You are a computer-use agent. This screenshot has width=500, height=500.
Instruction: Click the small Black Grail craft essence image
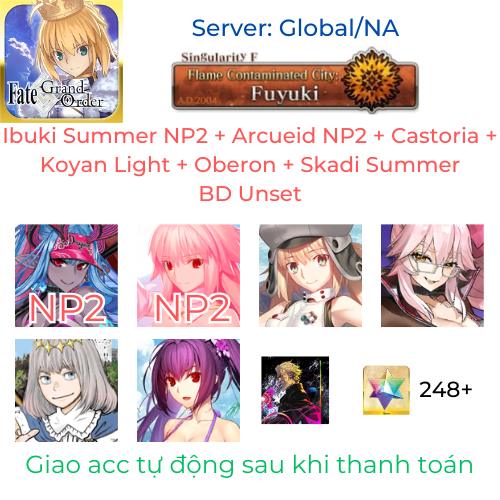pyautogui.click(x=295, y=390)
